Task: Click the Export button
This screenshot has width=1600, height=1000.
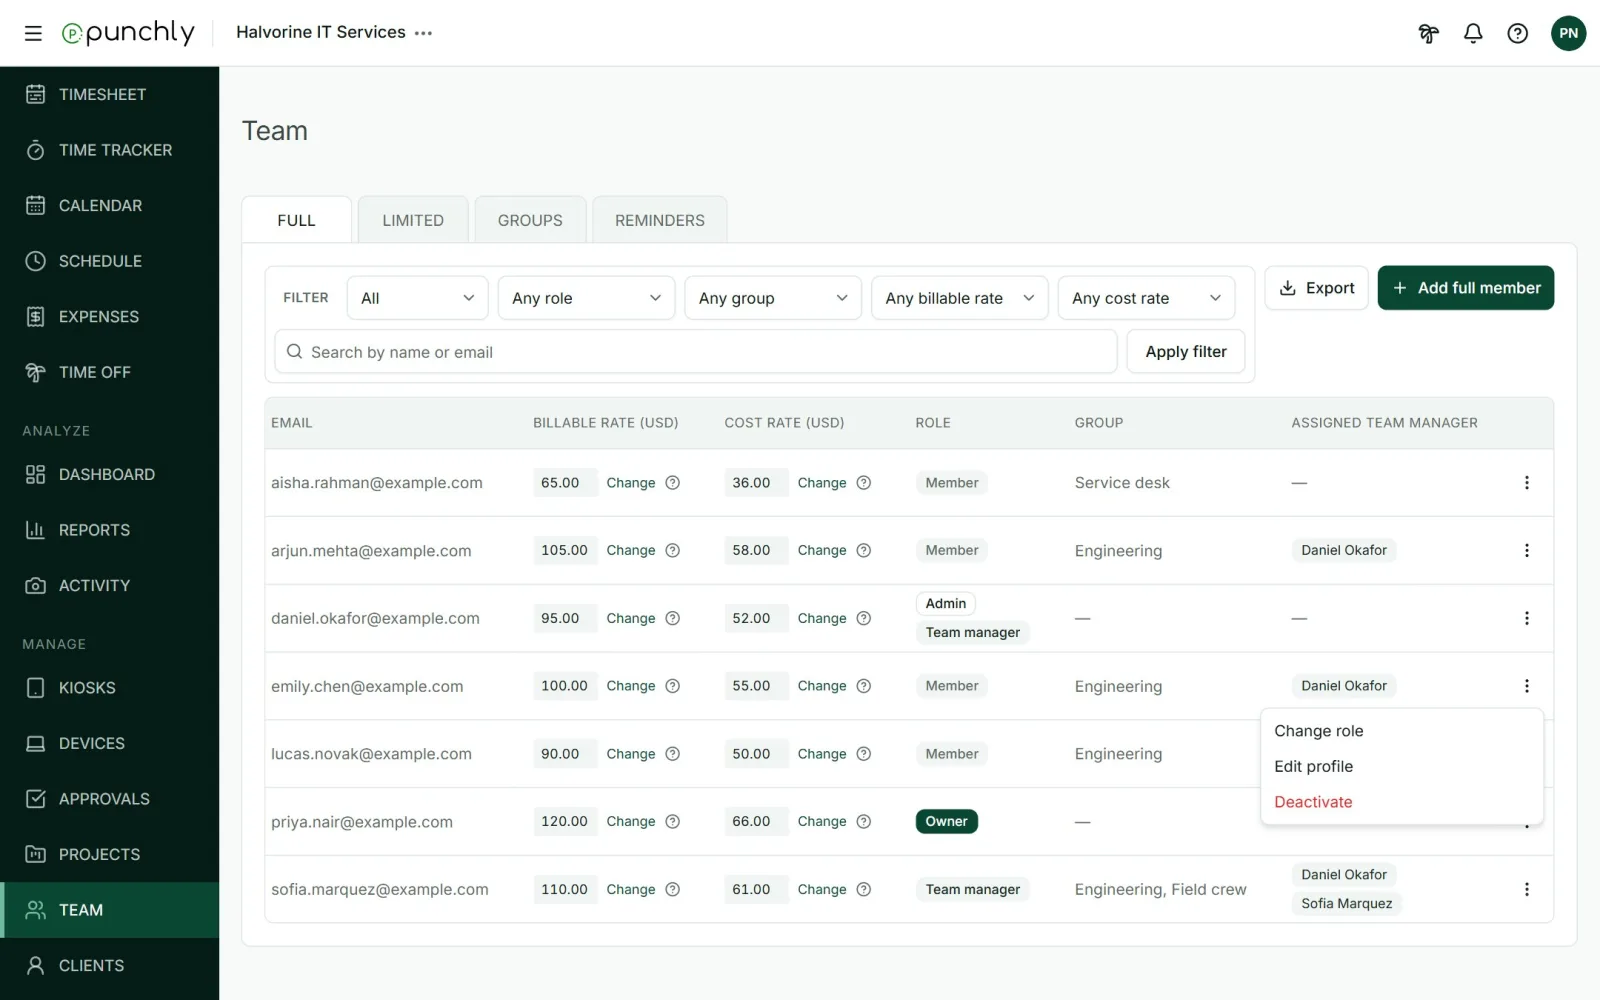Action: (x=1316, y=288)
